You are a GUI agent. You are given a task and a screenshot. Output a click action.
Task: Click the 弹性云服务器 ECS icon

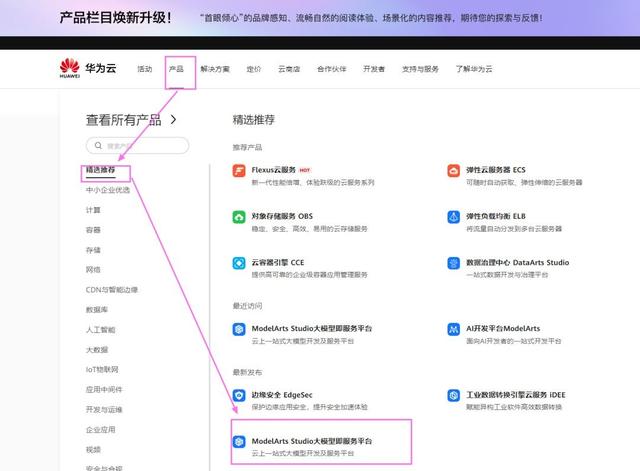click(x=453, y=170)
